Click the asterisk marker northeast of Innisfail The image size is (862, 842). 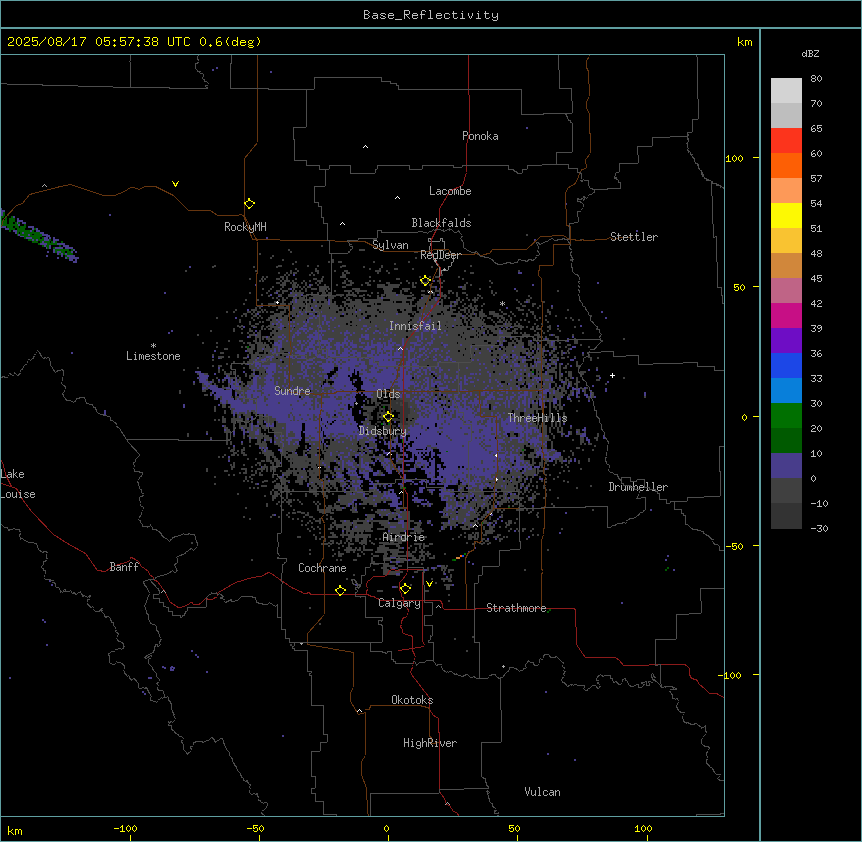pos(502,304)
